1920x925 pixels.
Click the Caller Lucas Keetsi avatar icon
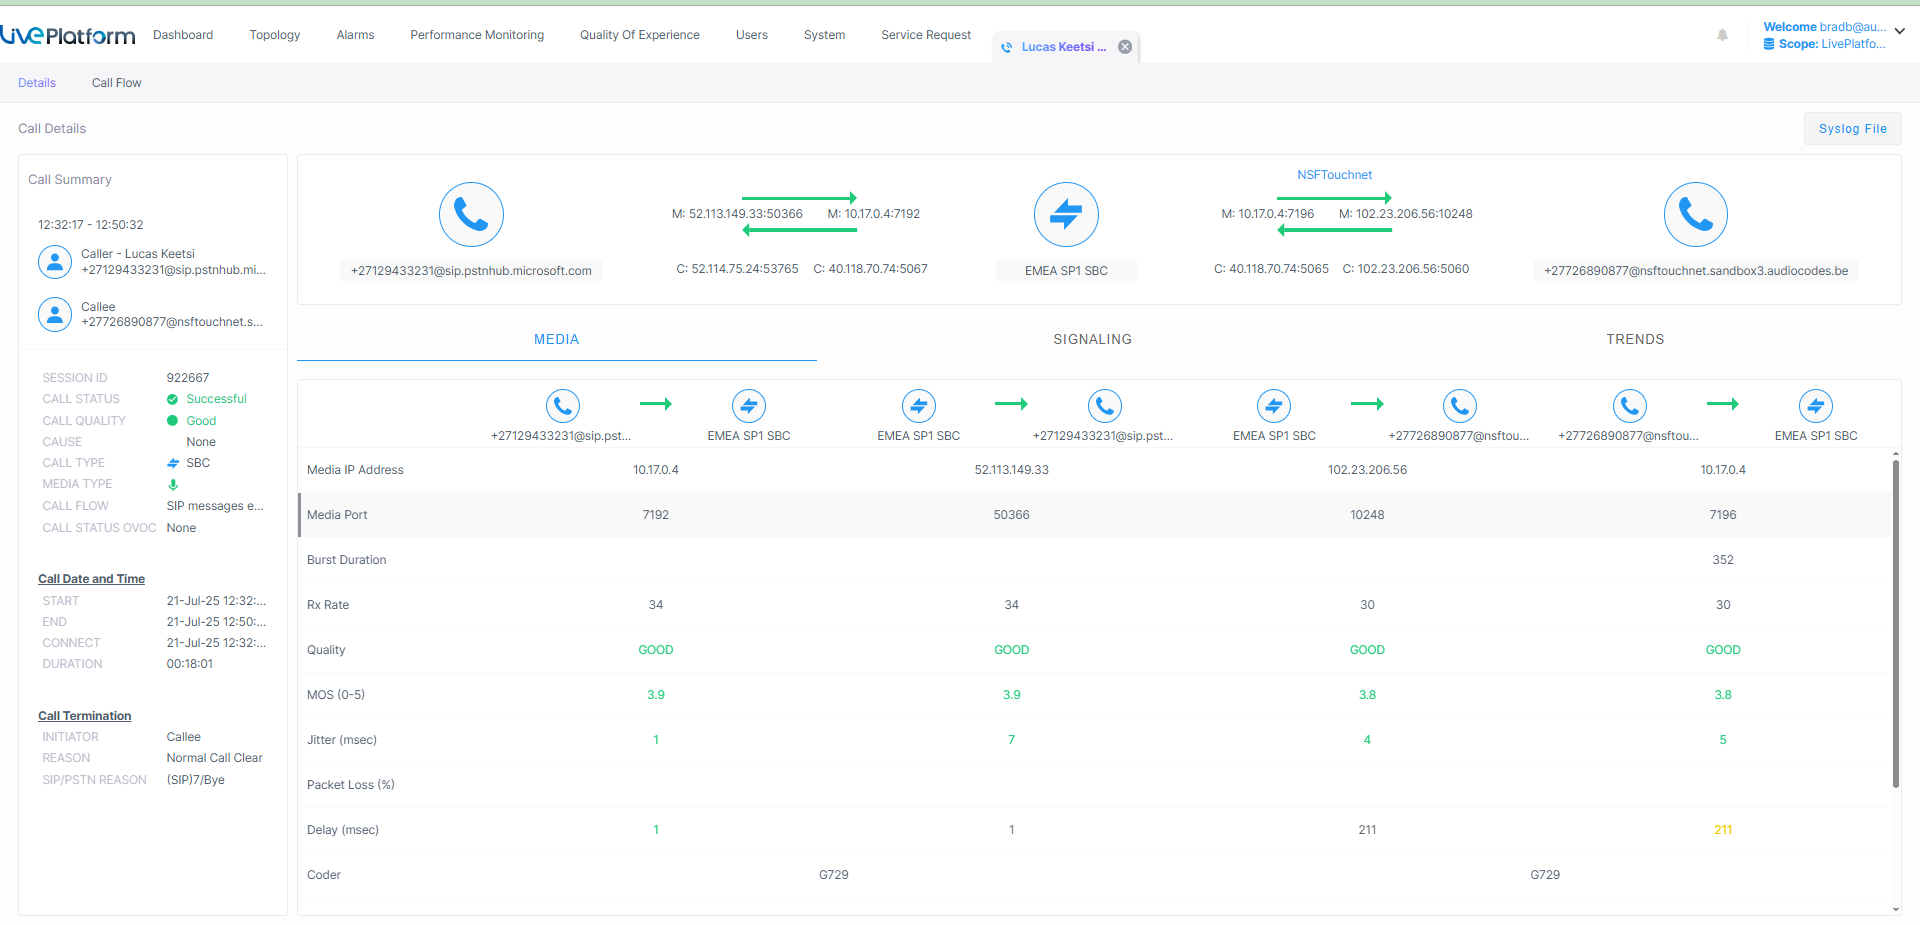(54, 262)
